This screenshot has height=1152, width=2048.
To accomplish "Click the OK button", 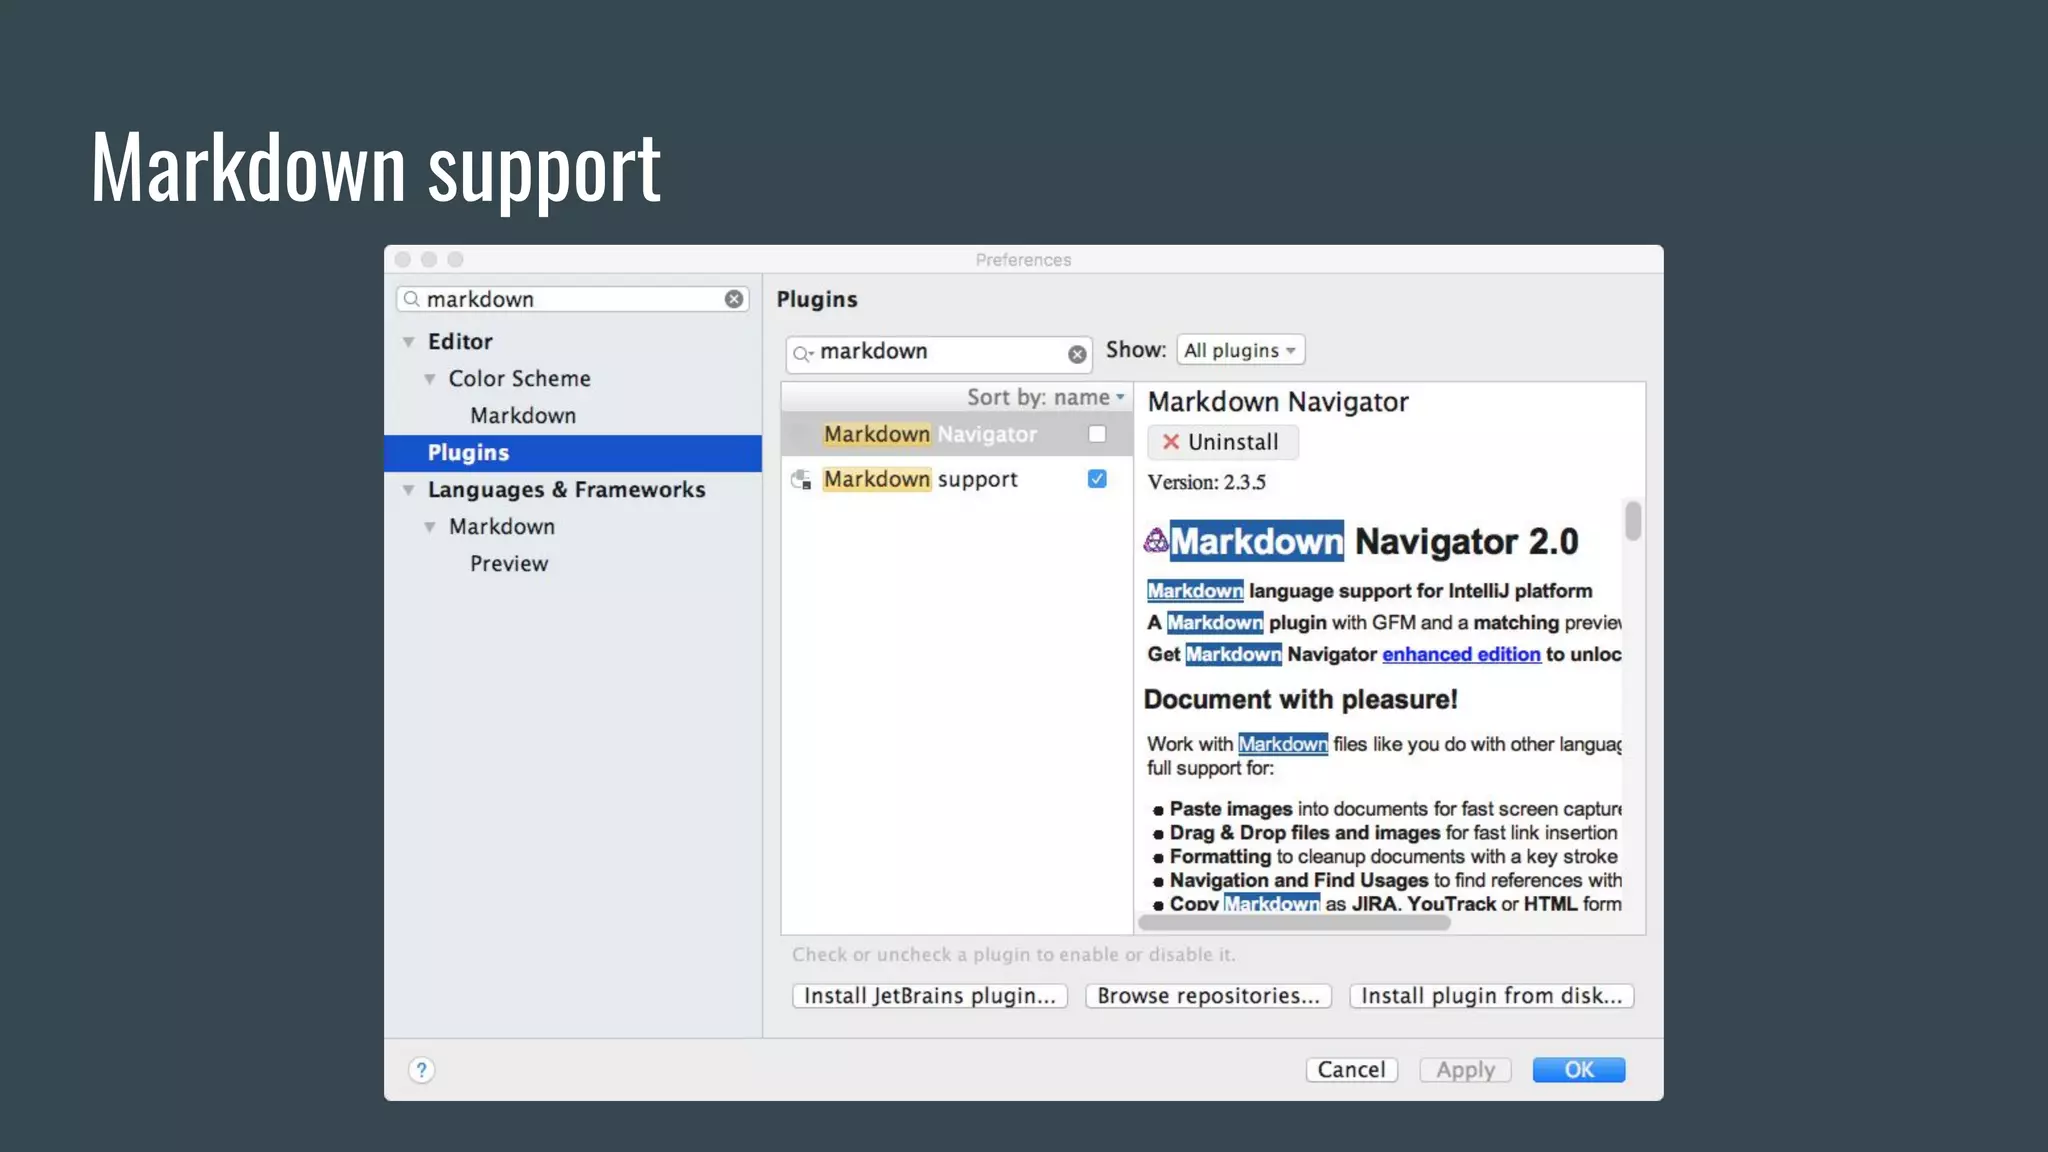I will pyautogui.click(x=1579, y=1070).
